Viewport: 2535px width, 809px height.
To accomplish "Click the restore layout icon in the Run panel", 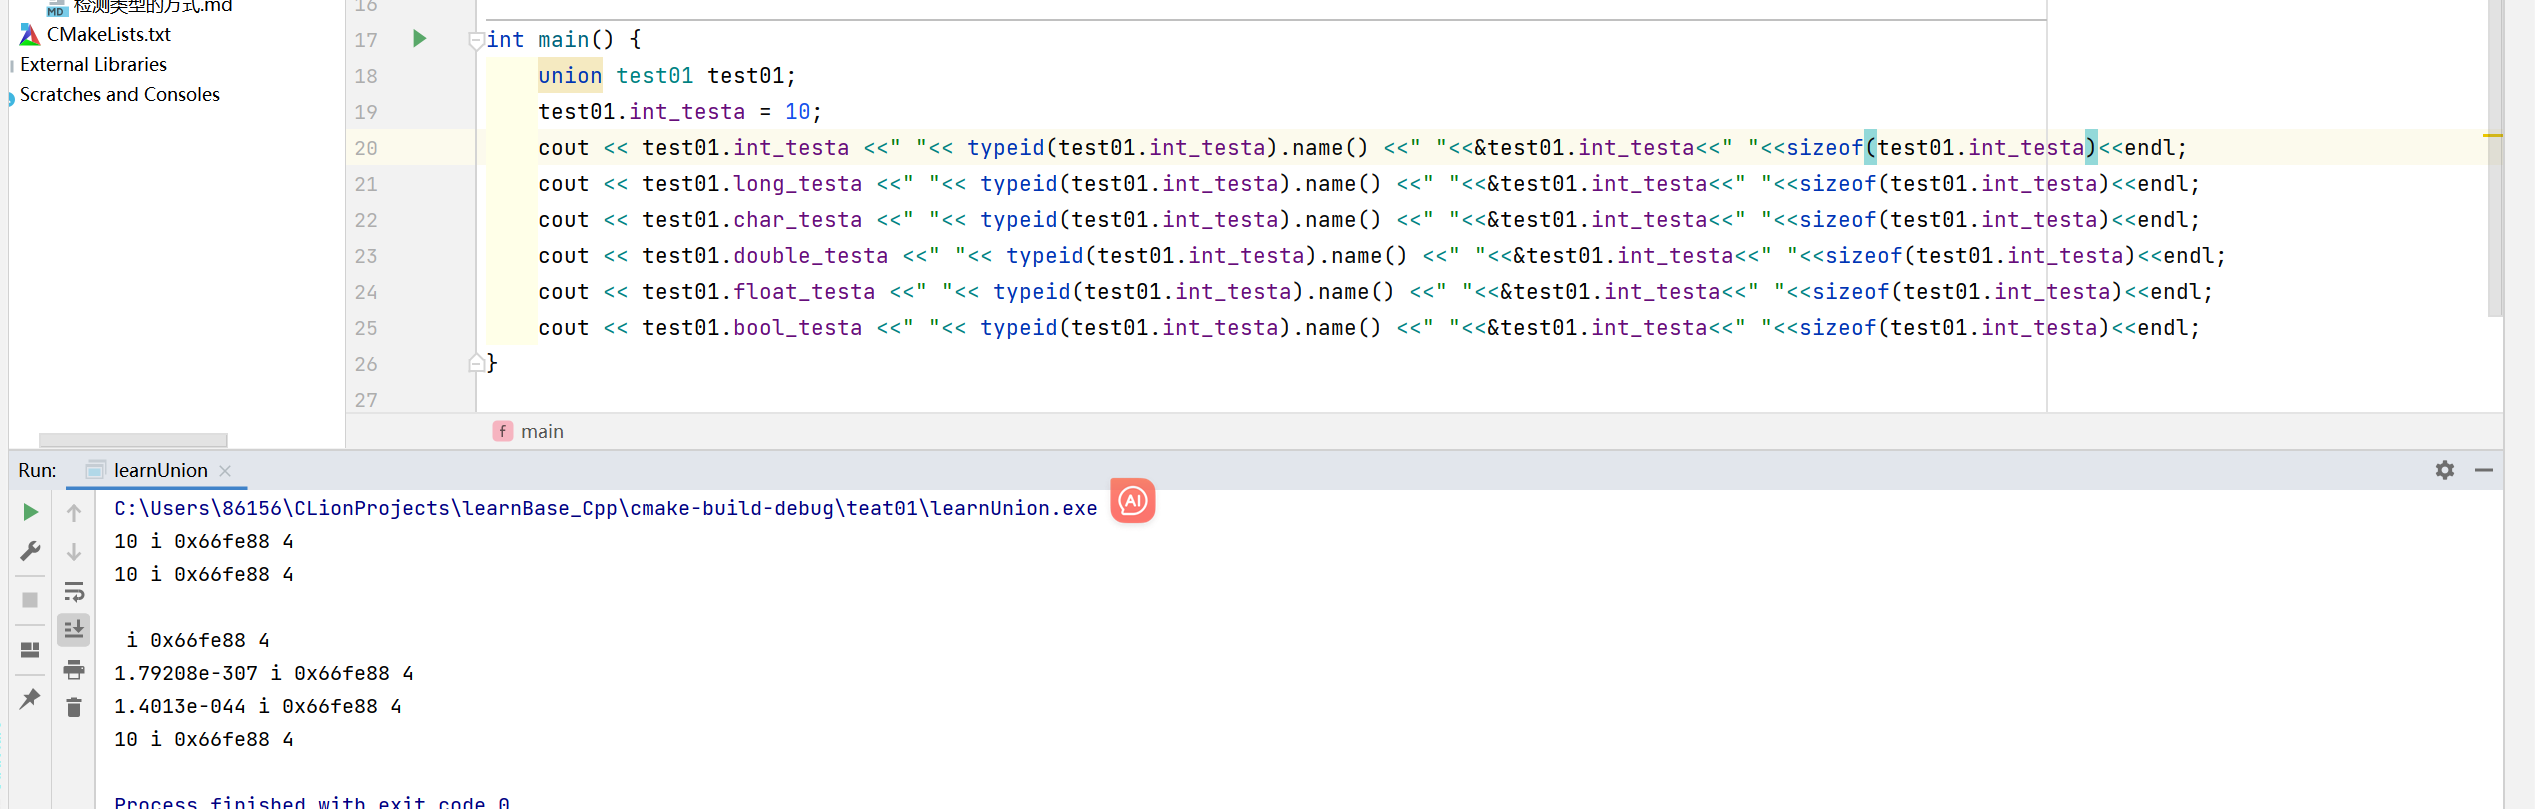I will pos(30,650).
